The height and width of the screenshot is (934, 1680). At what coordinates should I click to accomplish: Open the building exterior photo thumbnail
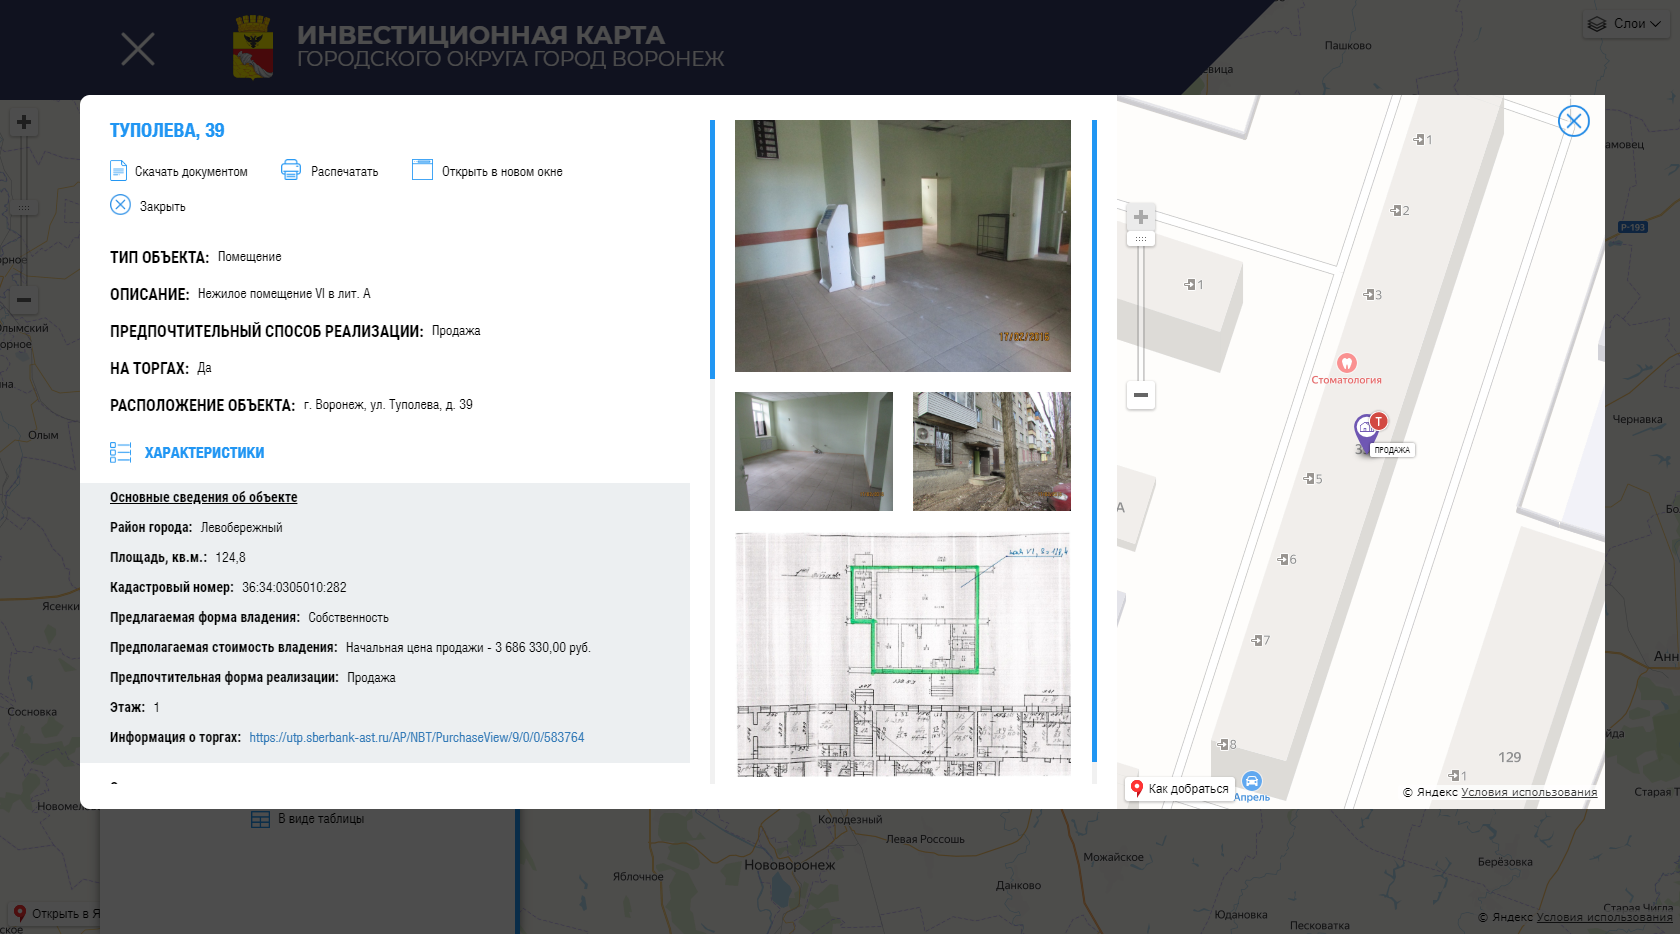click(992, 451)
